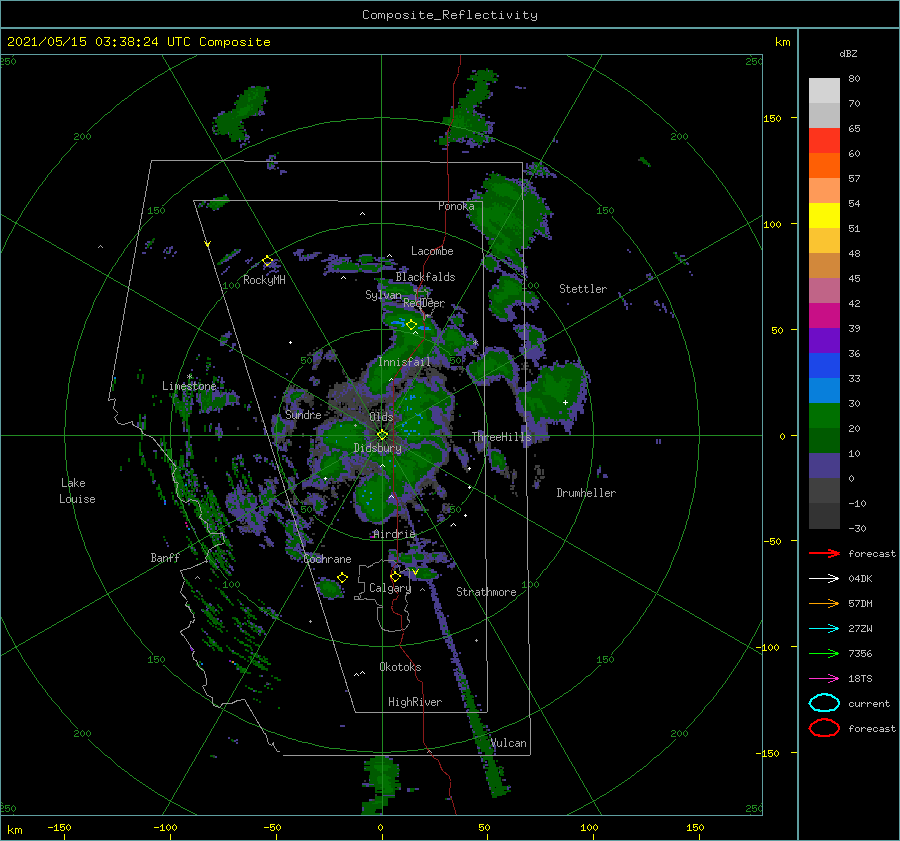Screen dimensions: 900x841
Task: Click the Innisfail city label
Action: click(x=404, y=362)
